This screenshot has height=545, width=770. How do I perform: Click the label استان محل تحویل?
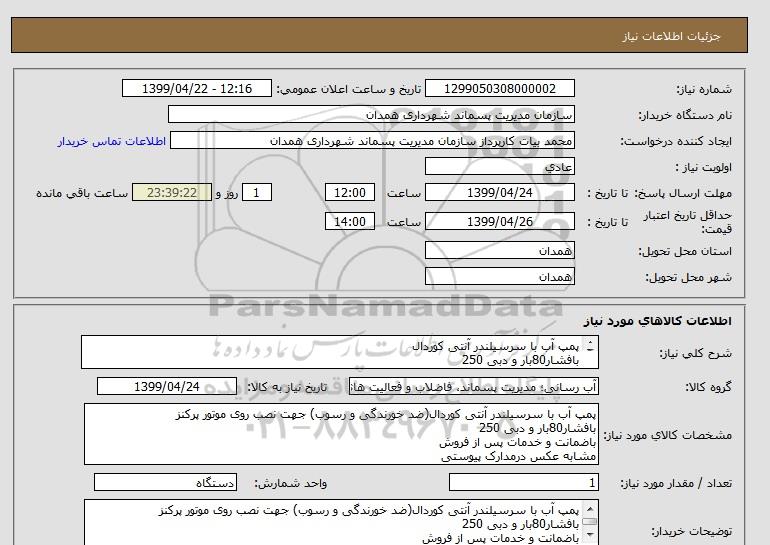coord(685,251)
